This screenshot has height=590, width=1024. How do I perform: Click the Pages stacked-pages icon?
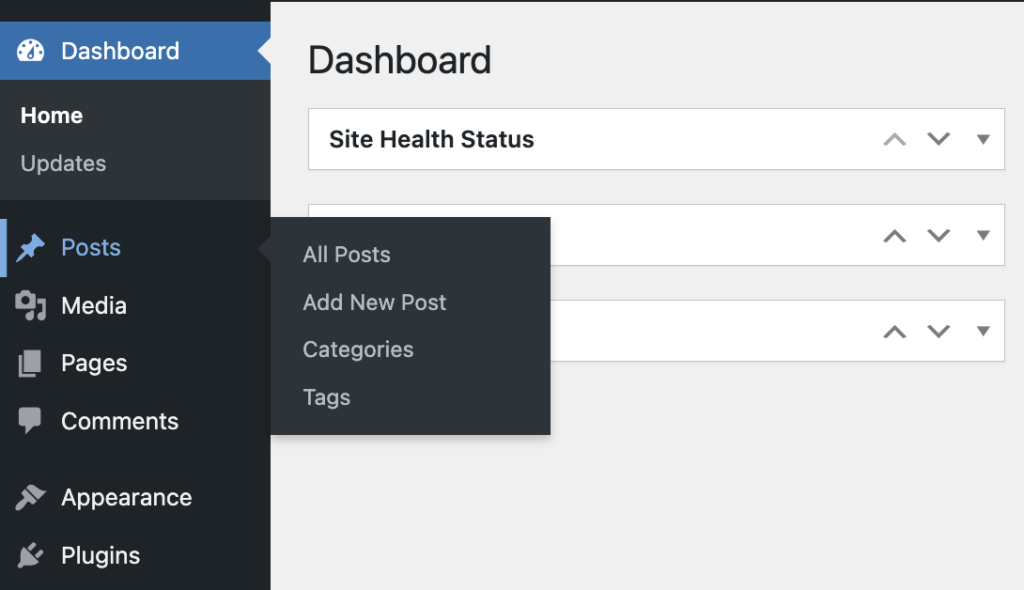click(x=27, y=363)
